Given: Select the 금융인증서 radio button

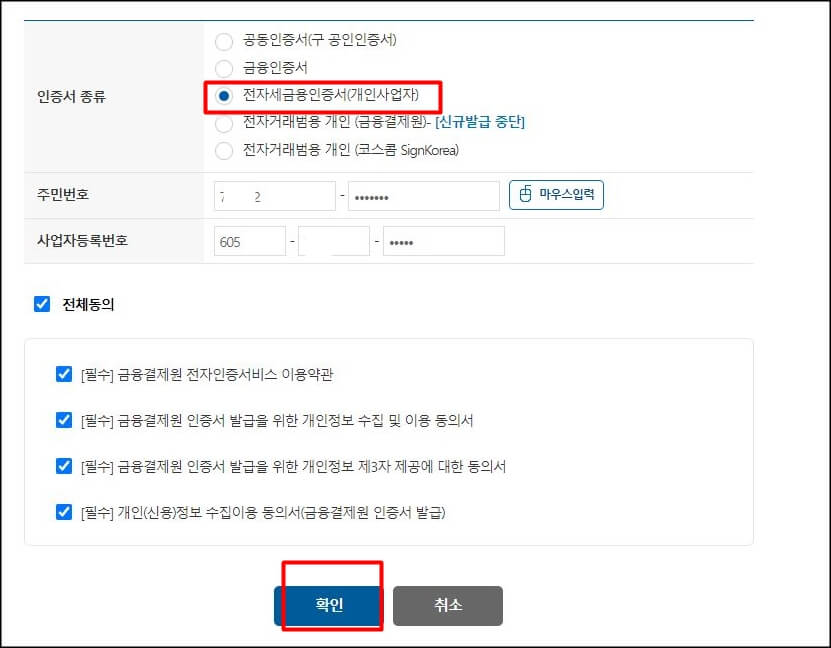Looking at the screenshot, I should pyautogui.click(x=224, y=69).
